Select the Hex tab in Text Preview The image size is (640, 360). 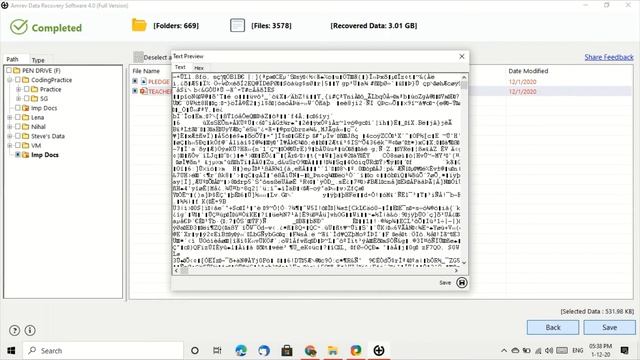tap(199, 68)
